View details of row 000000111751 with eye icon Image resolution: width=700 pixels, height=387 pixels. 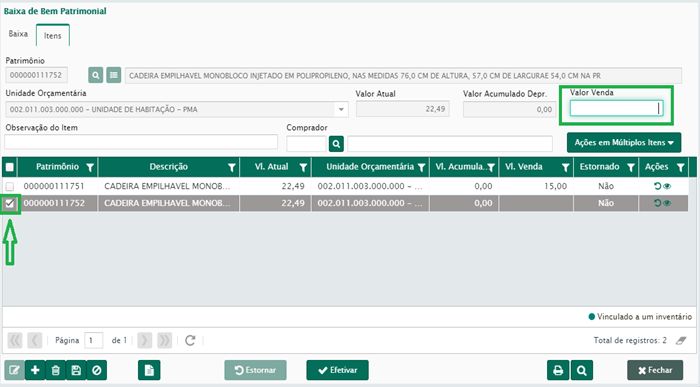(667, 186)
